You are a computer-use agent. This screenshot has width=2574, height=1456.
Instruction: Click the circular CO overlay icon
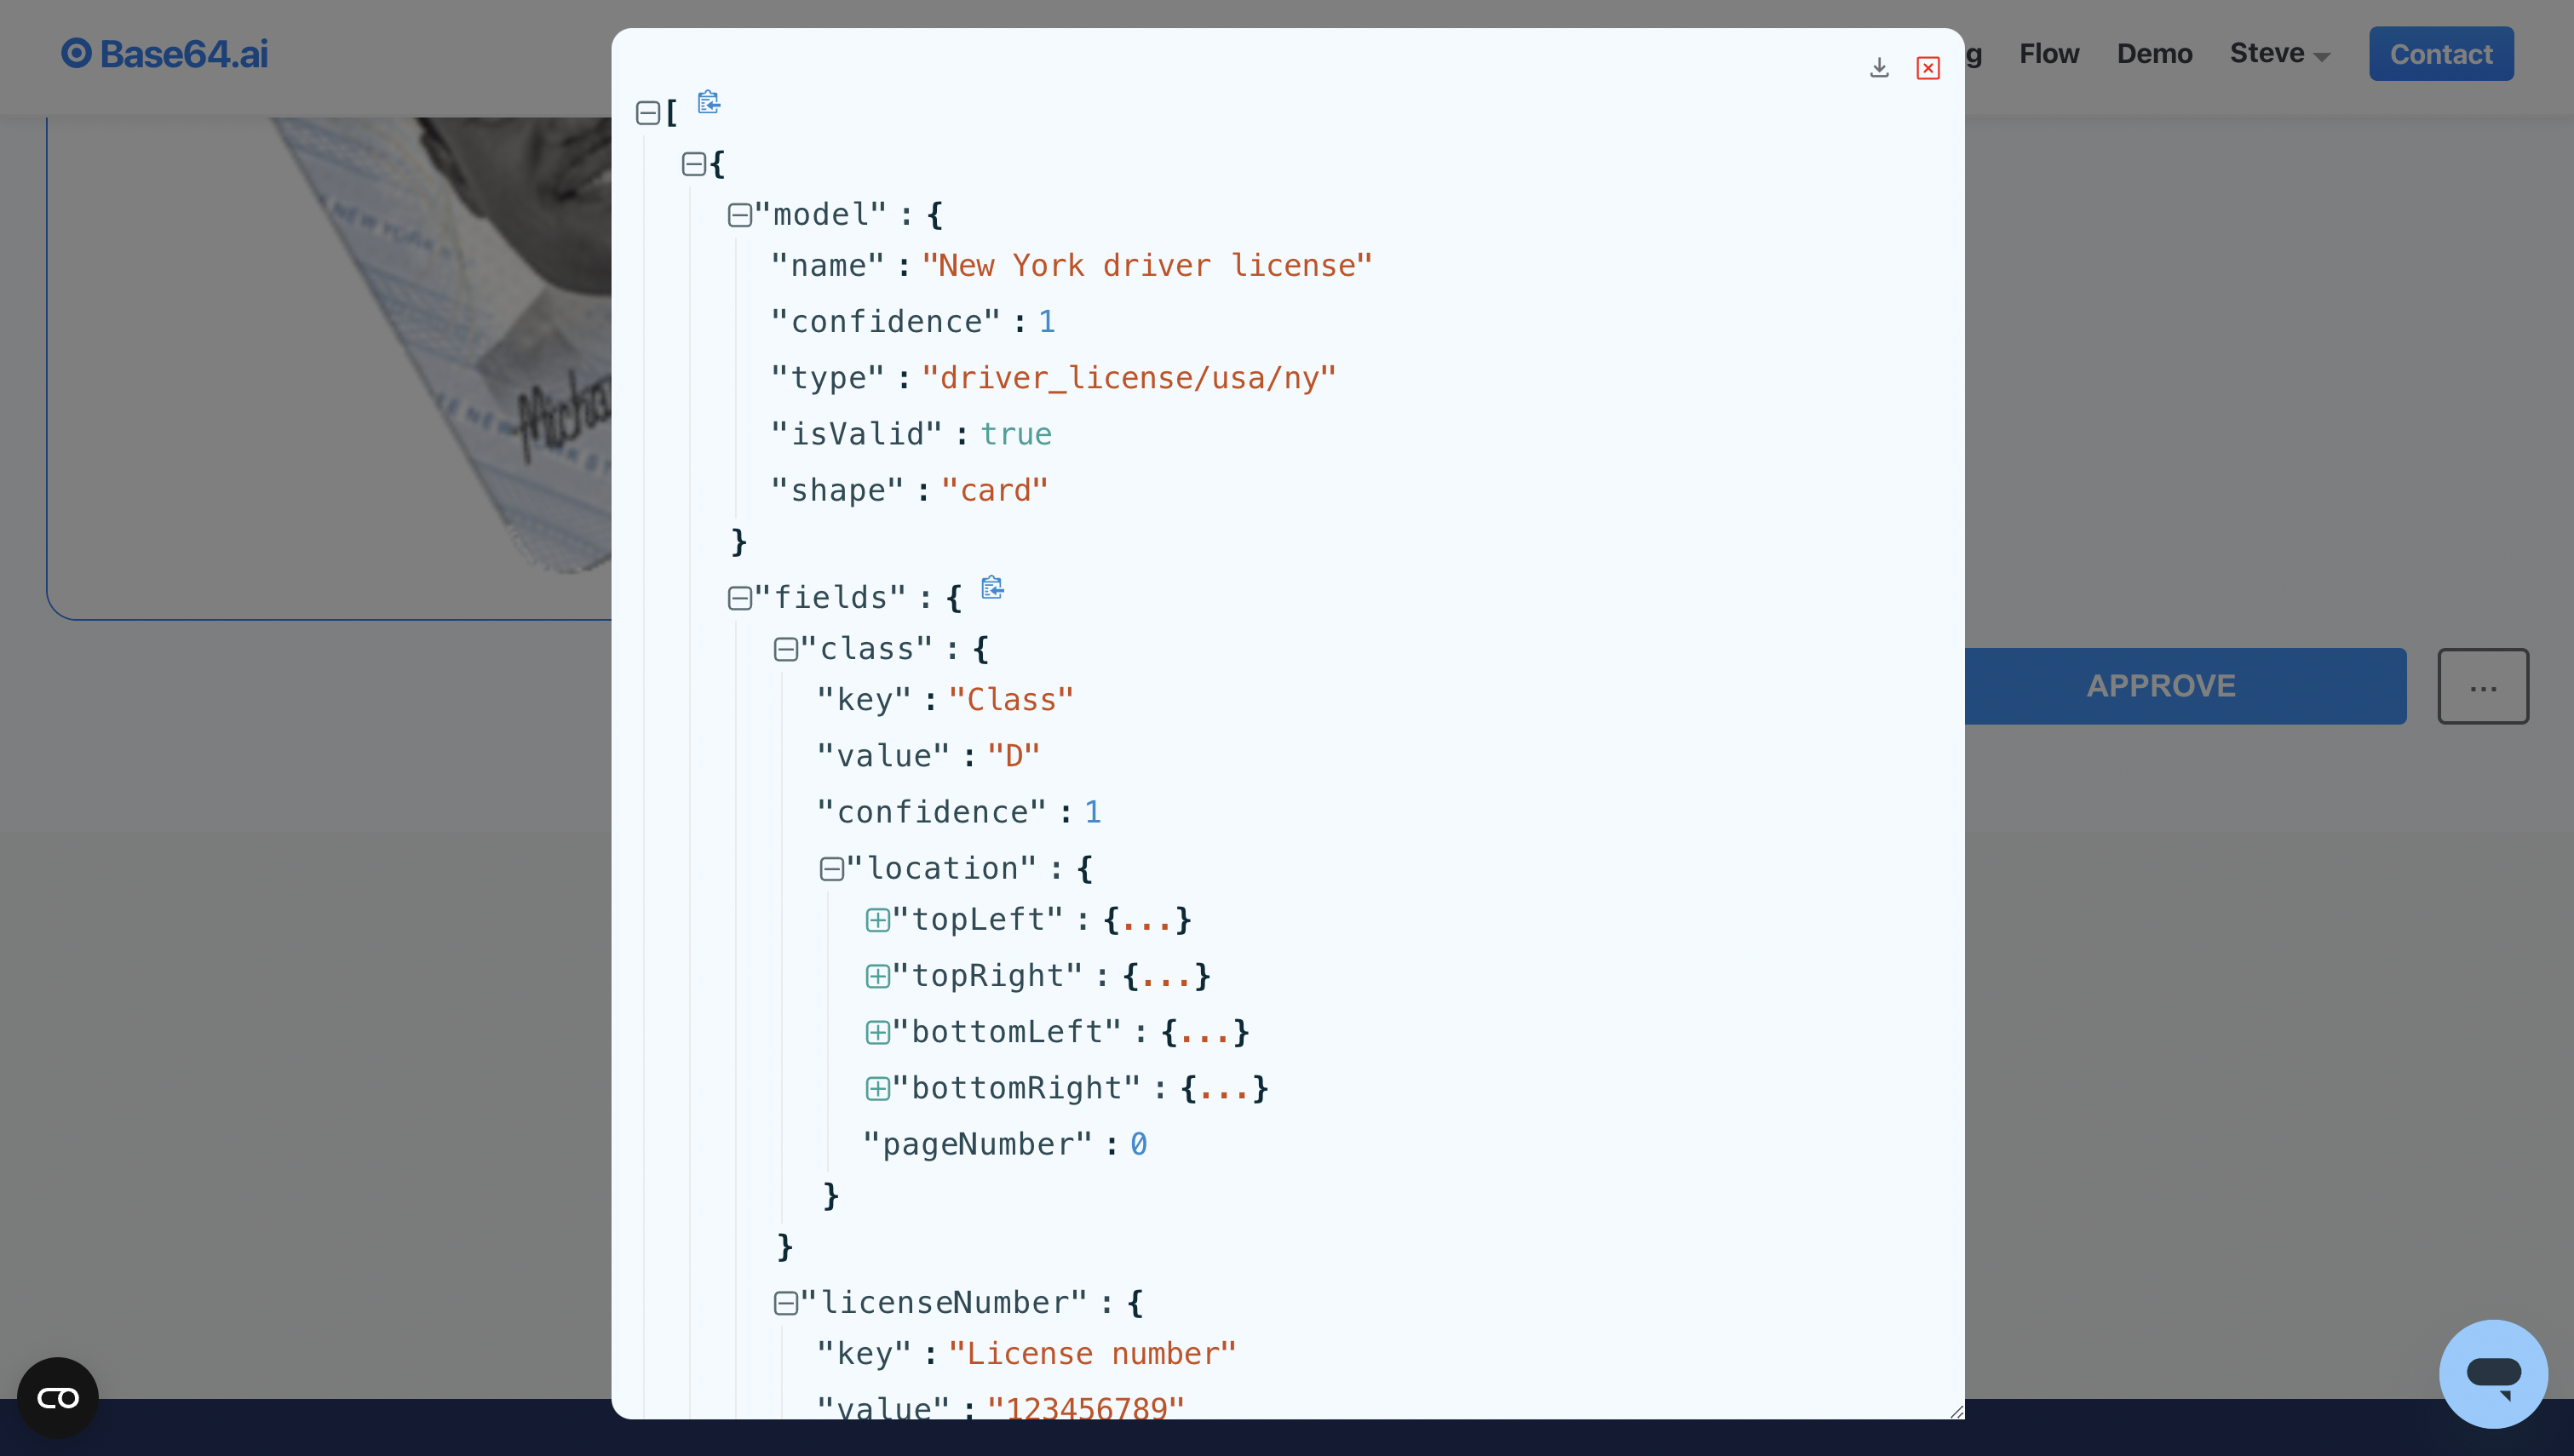[57, 1397]
